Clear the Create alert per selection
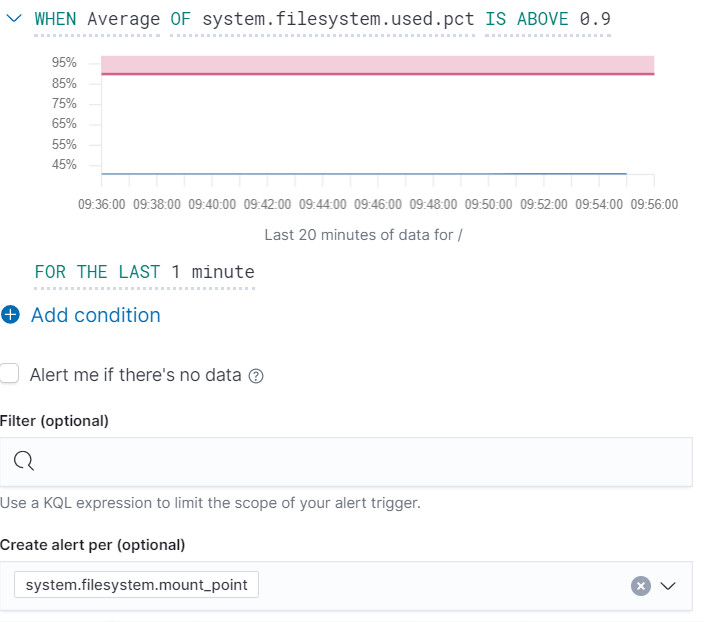Screen dimensions: 704x622 pyautogui.click(x=641, y=586)
